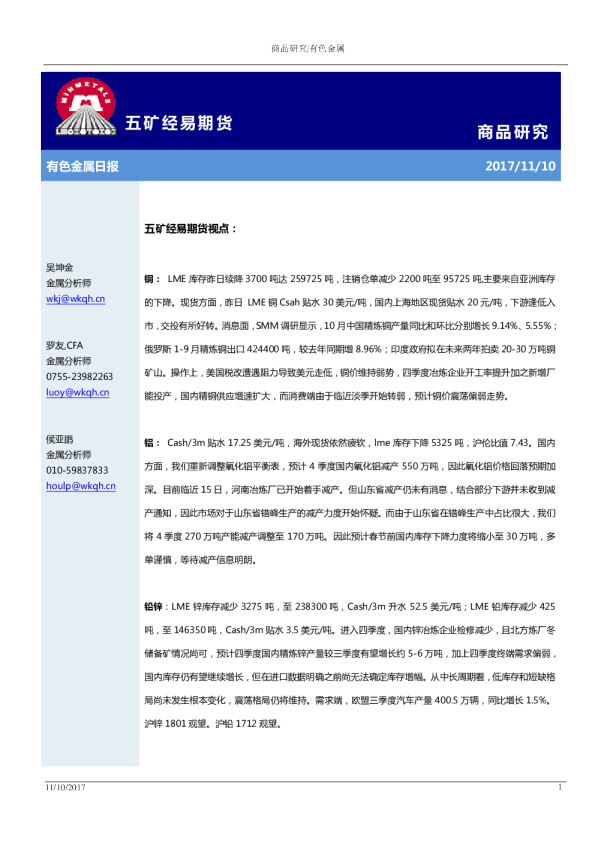595x842 pixels.
Task: Select the company name 五矿经易期货 in banner
Action: tap(179, 123)
